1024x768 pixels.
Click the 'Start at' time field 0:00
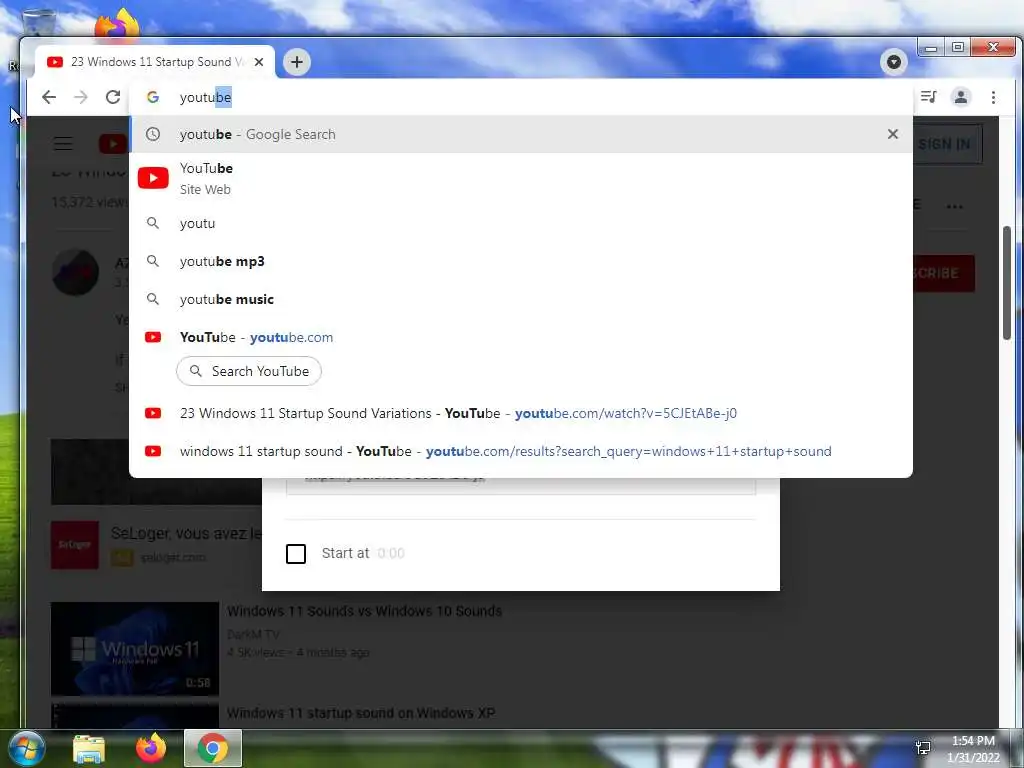coord(391,553)
